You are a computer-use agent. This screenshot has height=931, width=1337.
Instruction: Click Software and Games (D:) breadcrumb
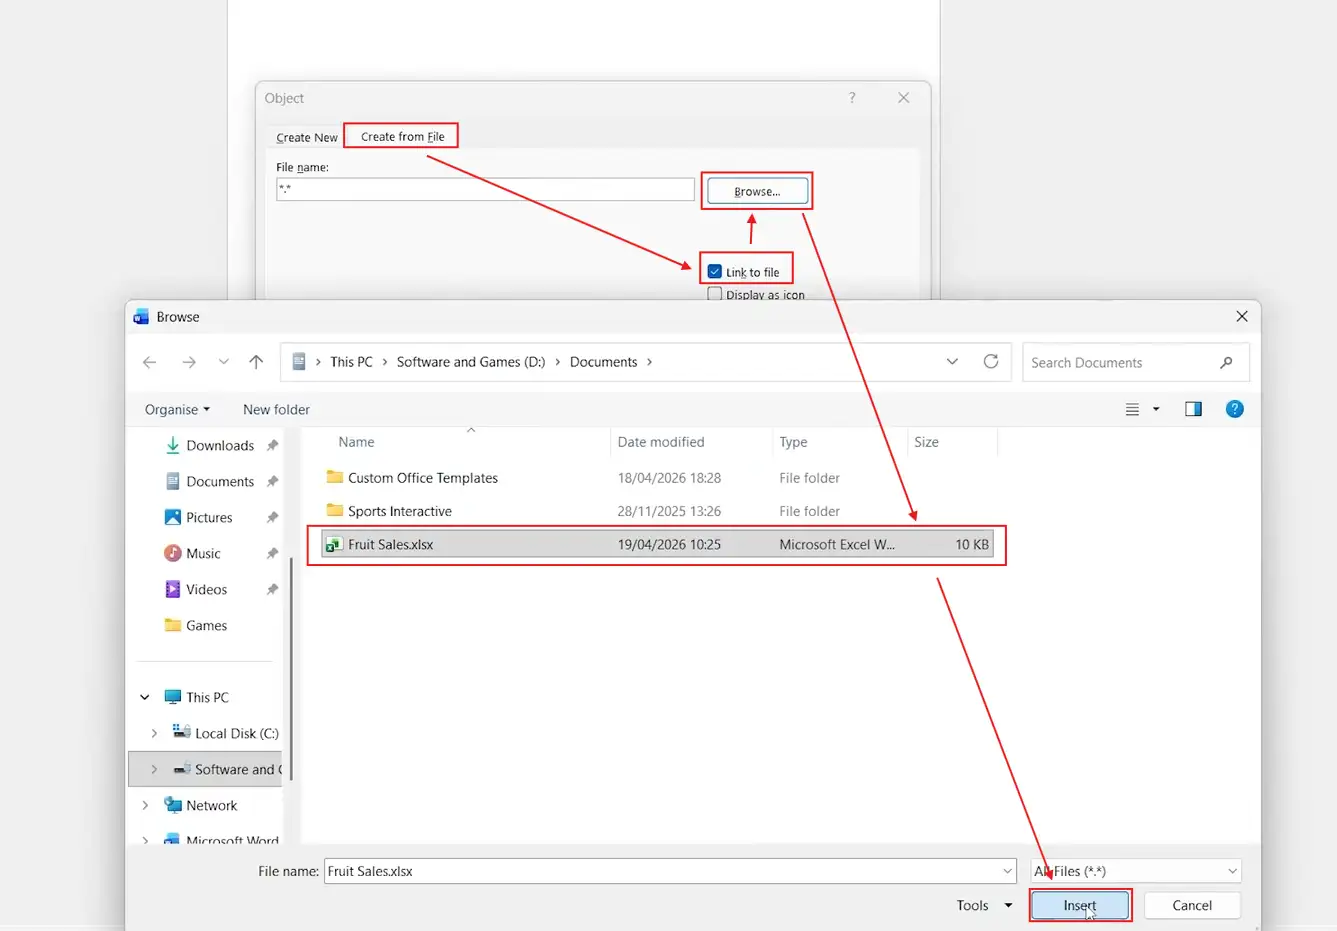pyautogui.click(x=471, y=362)
